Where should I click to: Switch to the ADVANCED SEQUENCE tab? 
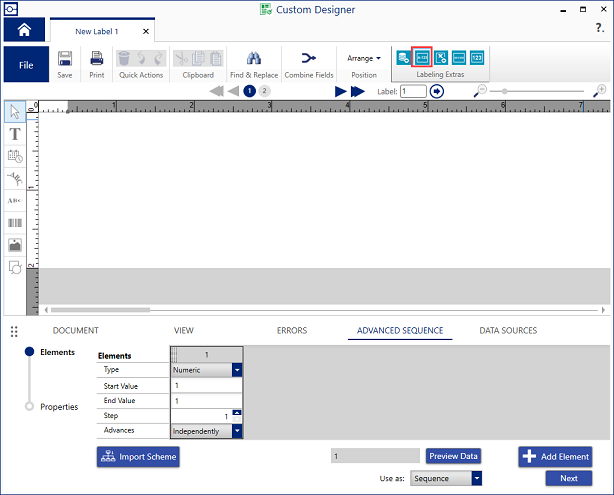pyautogui.click(x=400, y=331)
